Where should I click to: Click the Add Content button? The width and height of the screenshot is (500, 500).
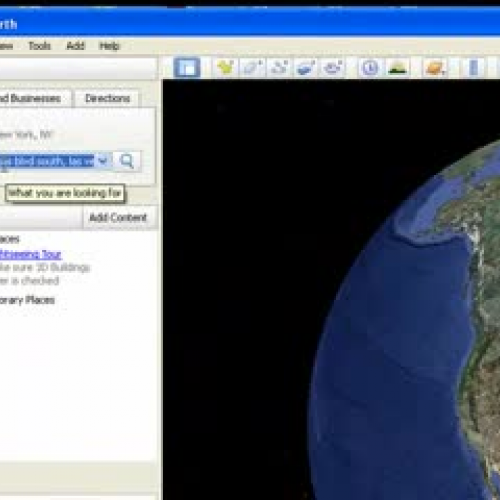point(118,218)
